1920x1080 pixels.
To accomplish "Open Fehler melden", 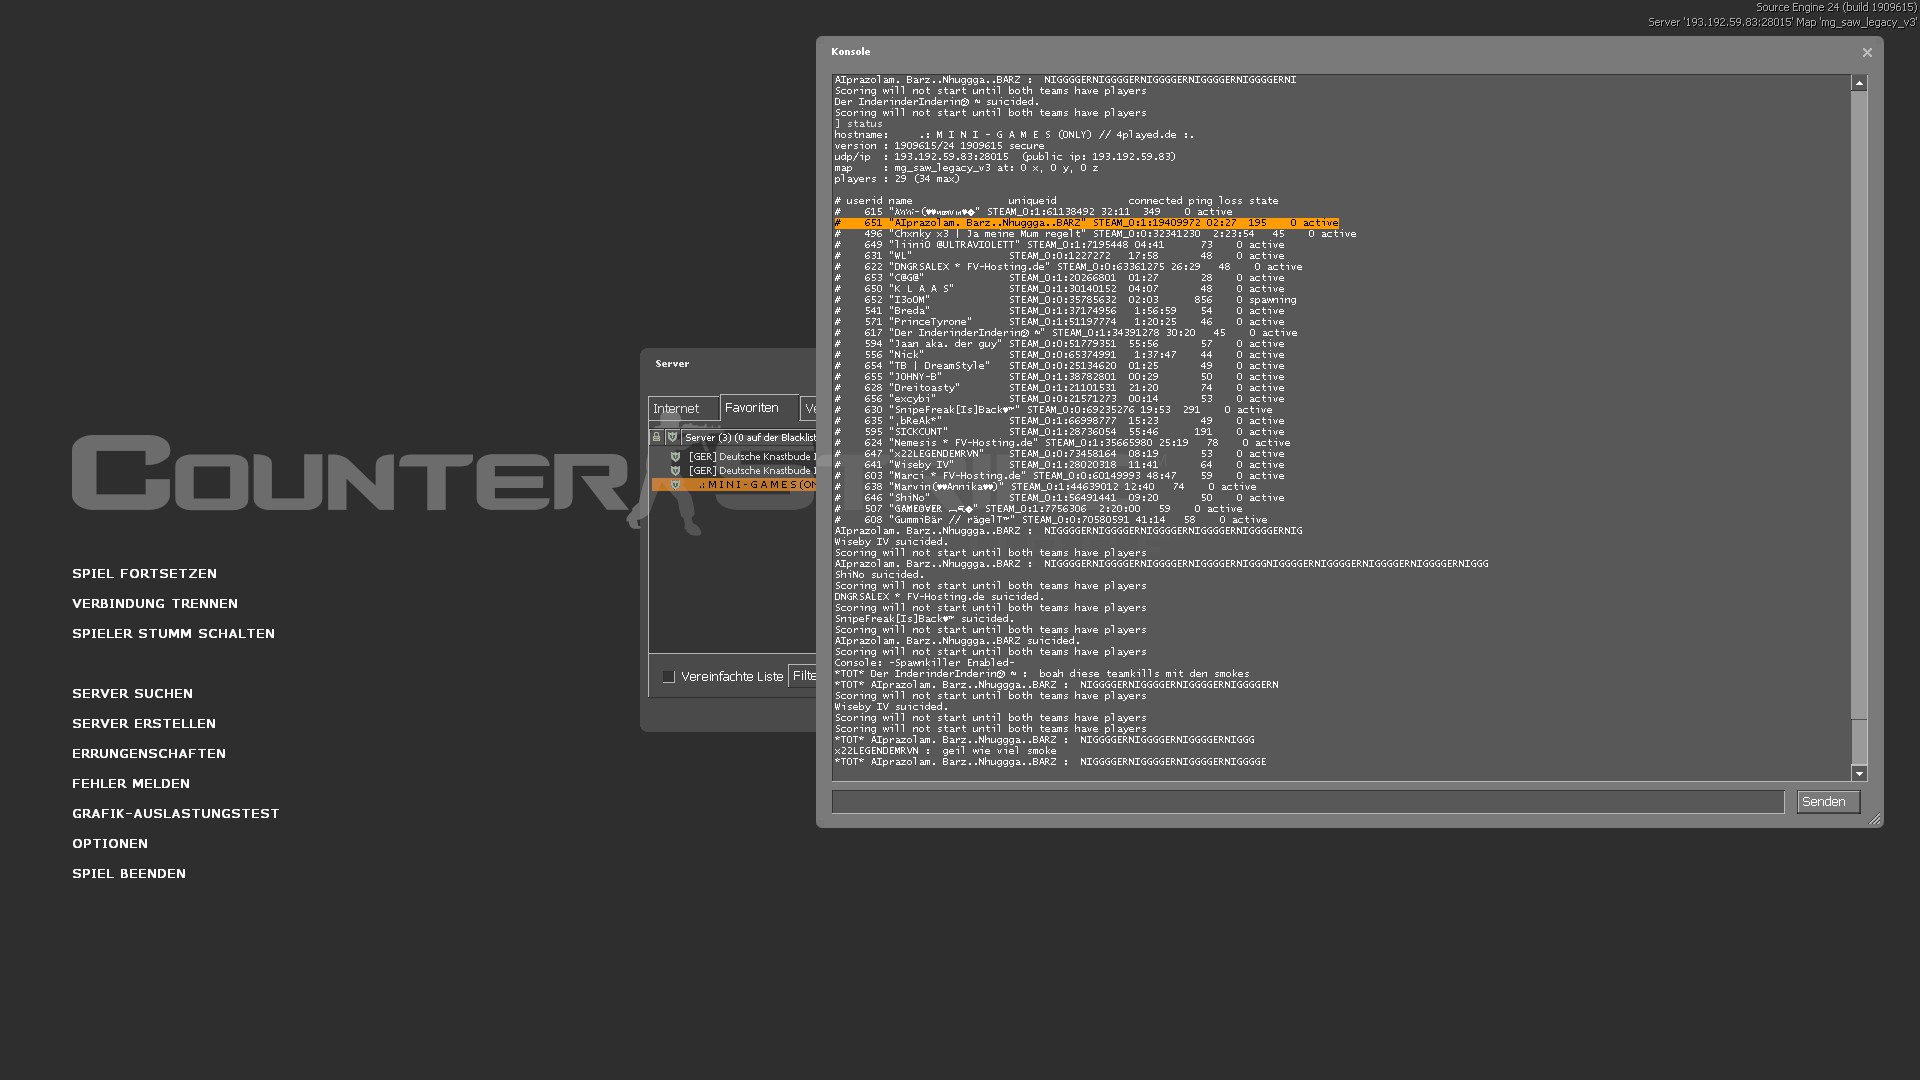I will (131, 784).
